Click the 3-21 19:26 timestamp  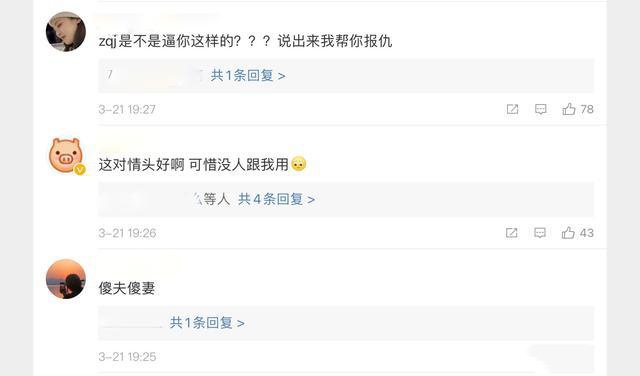[x=127, y=233]
